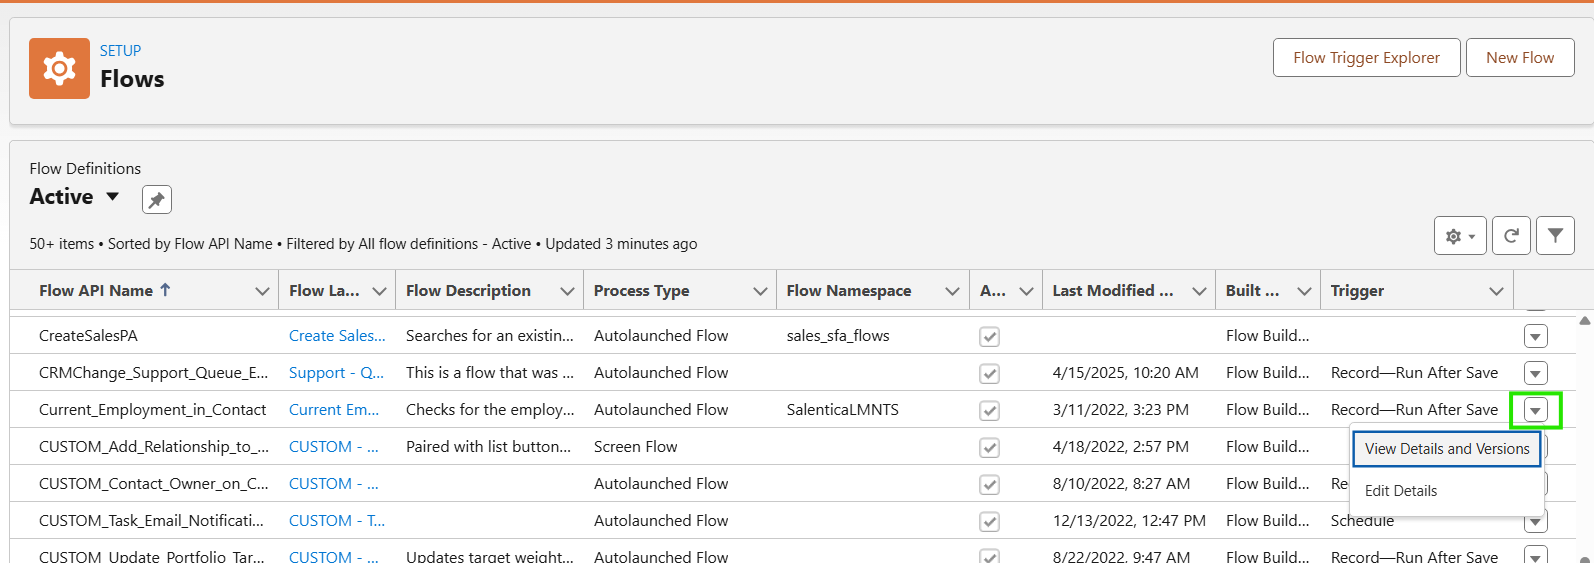Open the filter panel funnel icon
This screenshot has width=1594, height=563.
(1555, 236)
